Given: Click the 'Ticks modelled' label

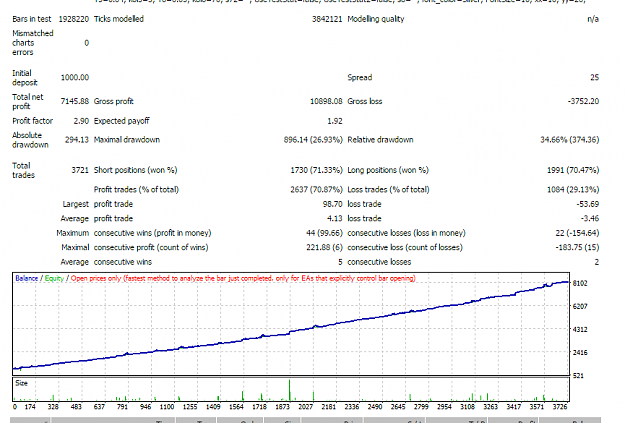Looking at the screenshot, I should coord(119,19).
